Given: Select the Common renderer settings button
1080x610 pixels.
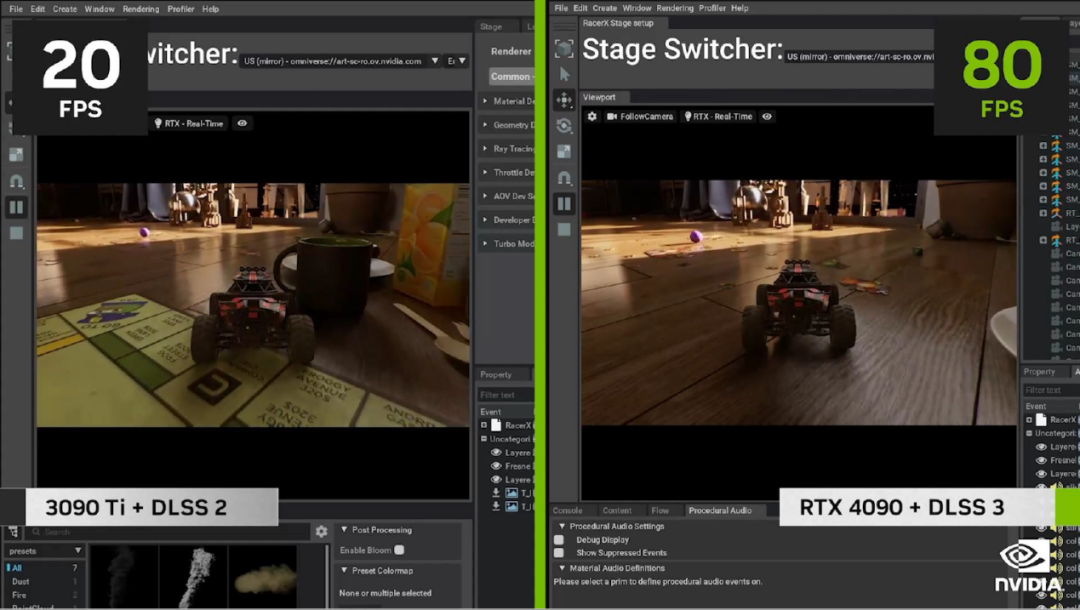Looking at the screenshot, I should [511, 76].
